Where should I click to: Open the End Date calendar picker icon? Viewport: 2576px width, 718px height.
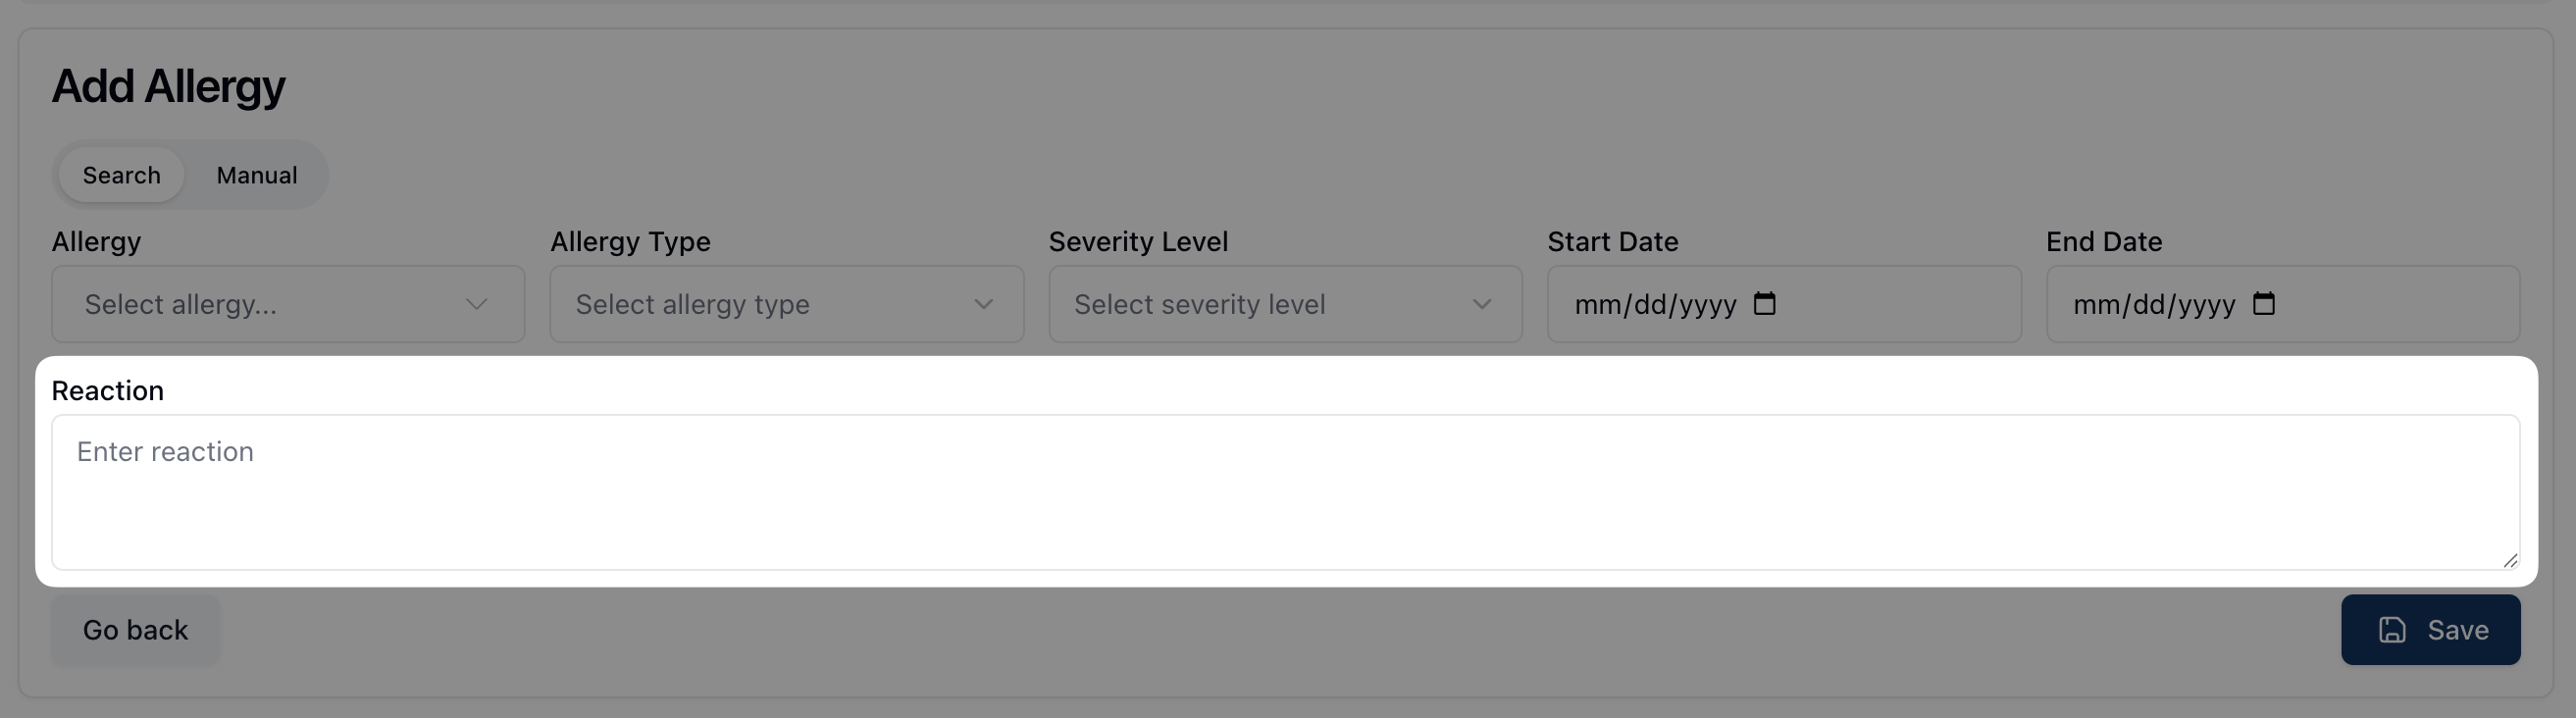(2263, 303)
